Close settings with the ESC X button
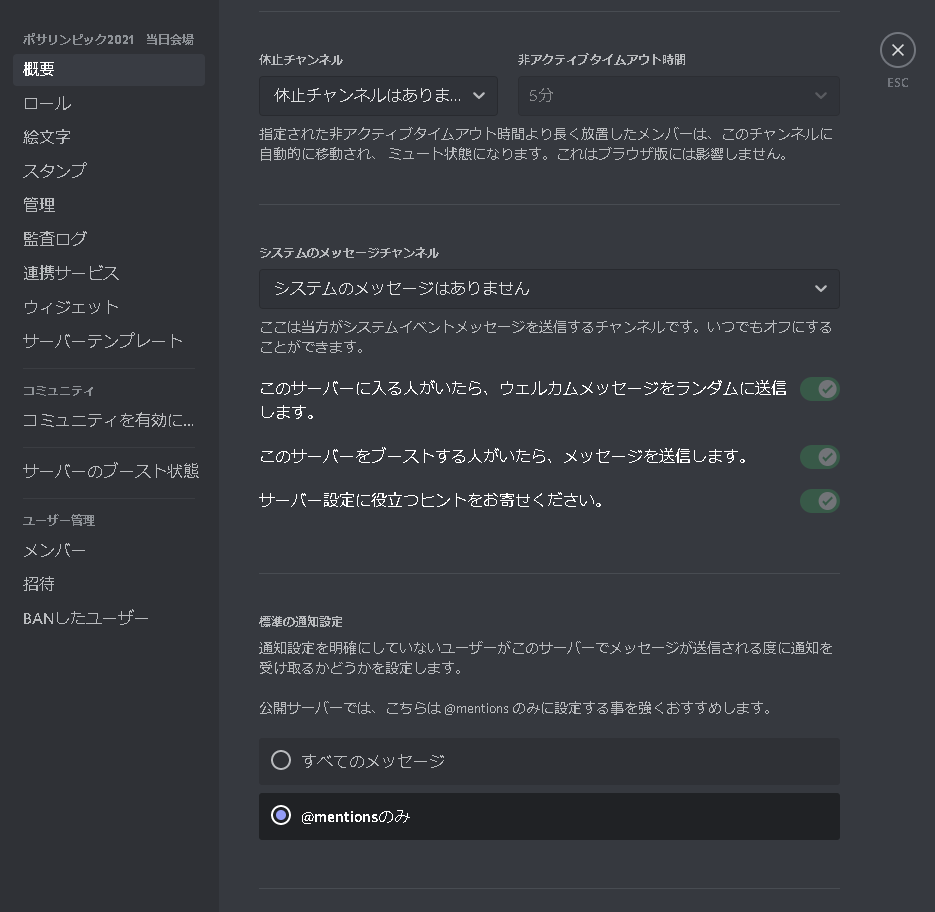 point(897,50)
